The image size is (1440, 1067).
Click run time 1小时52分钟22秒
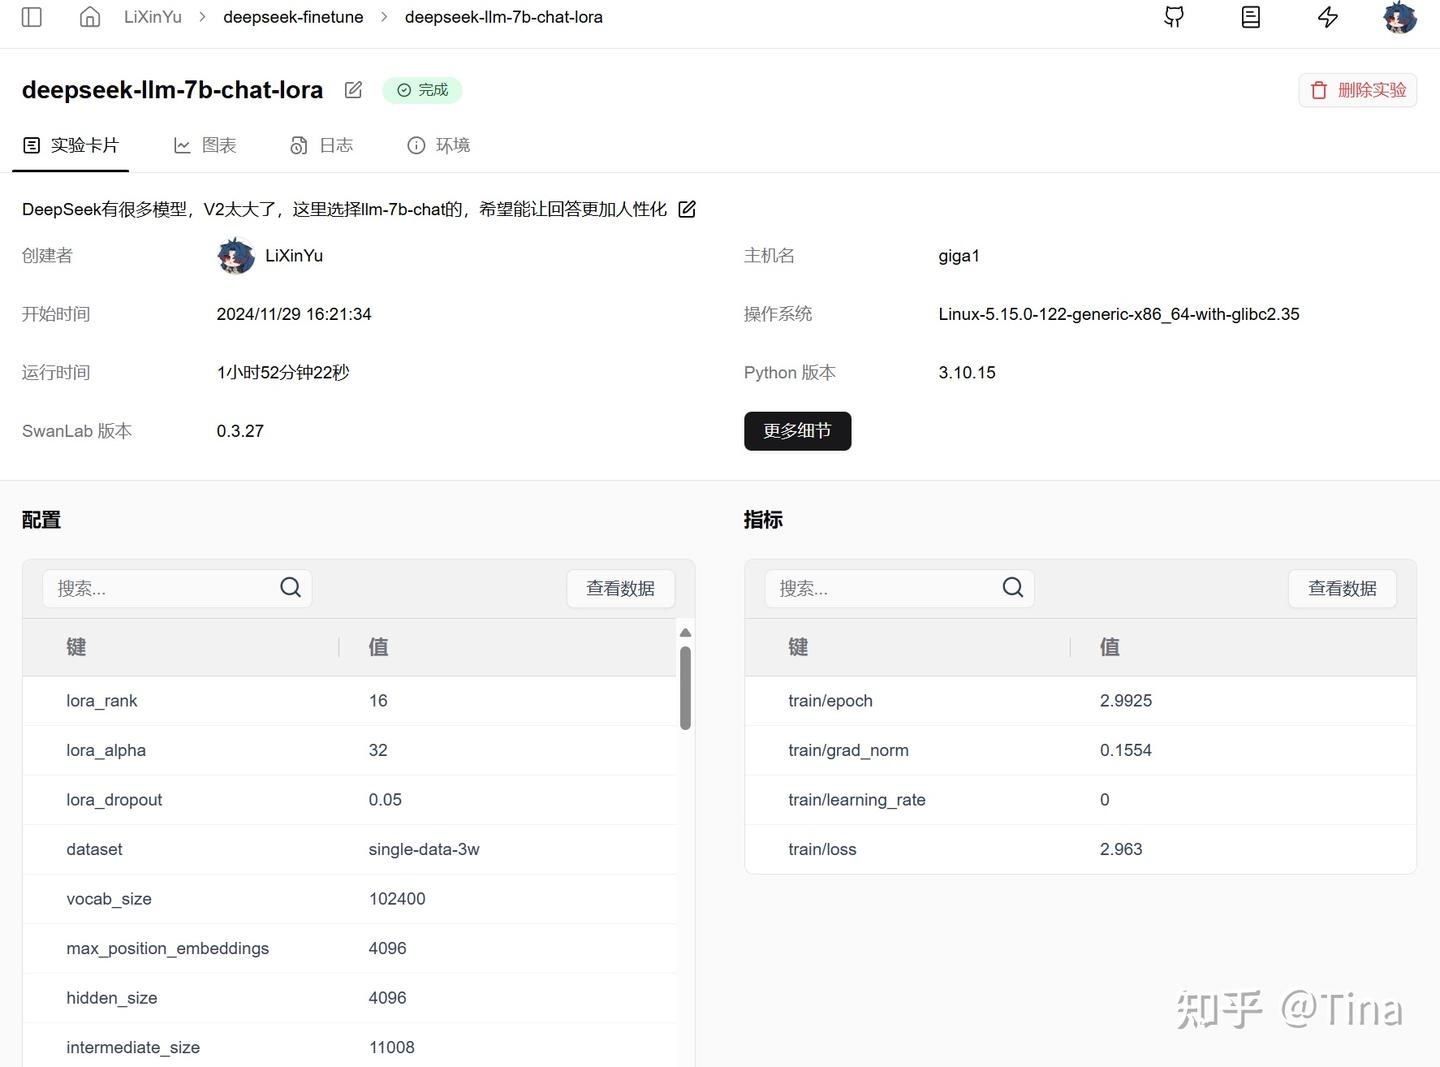(283, 373)
